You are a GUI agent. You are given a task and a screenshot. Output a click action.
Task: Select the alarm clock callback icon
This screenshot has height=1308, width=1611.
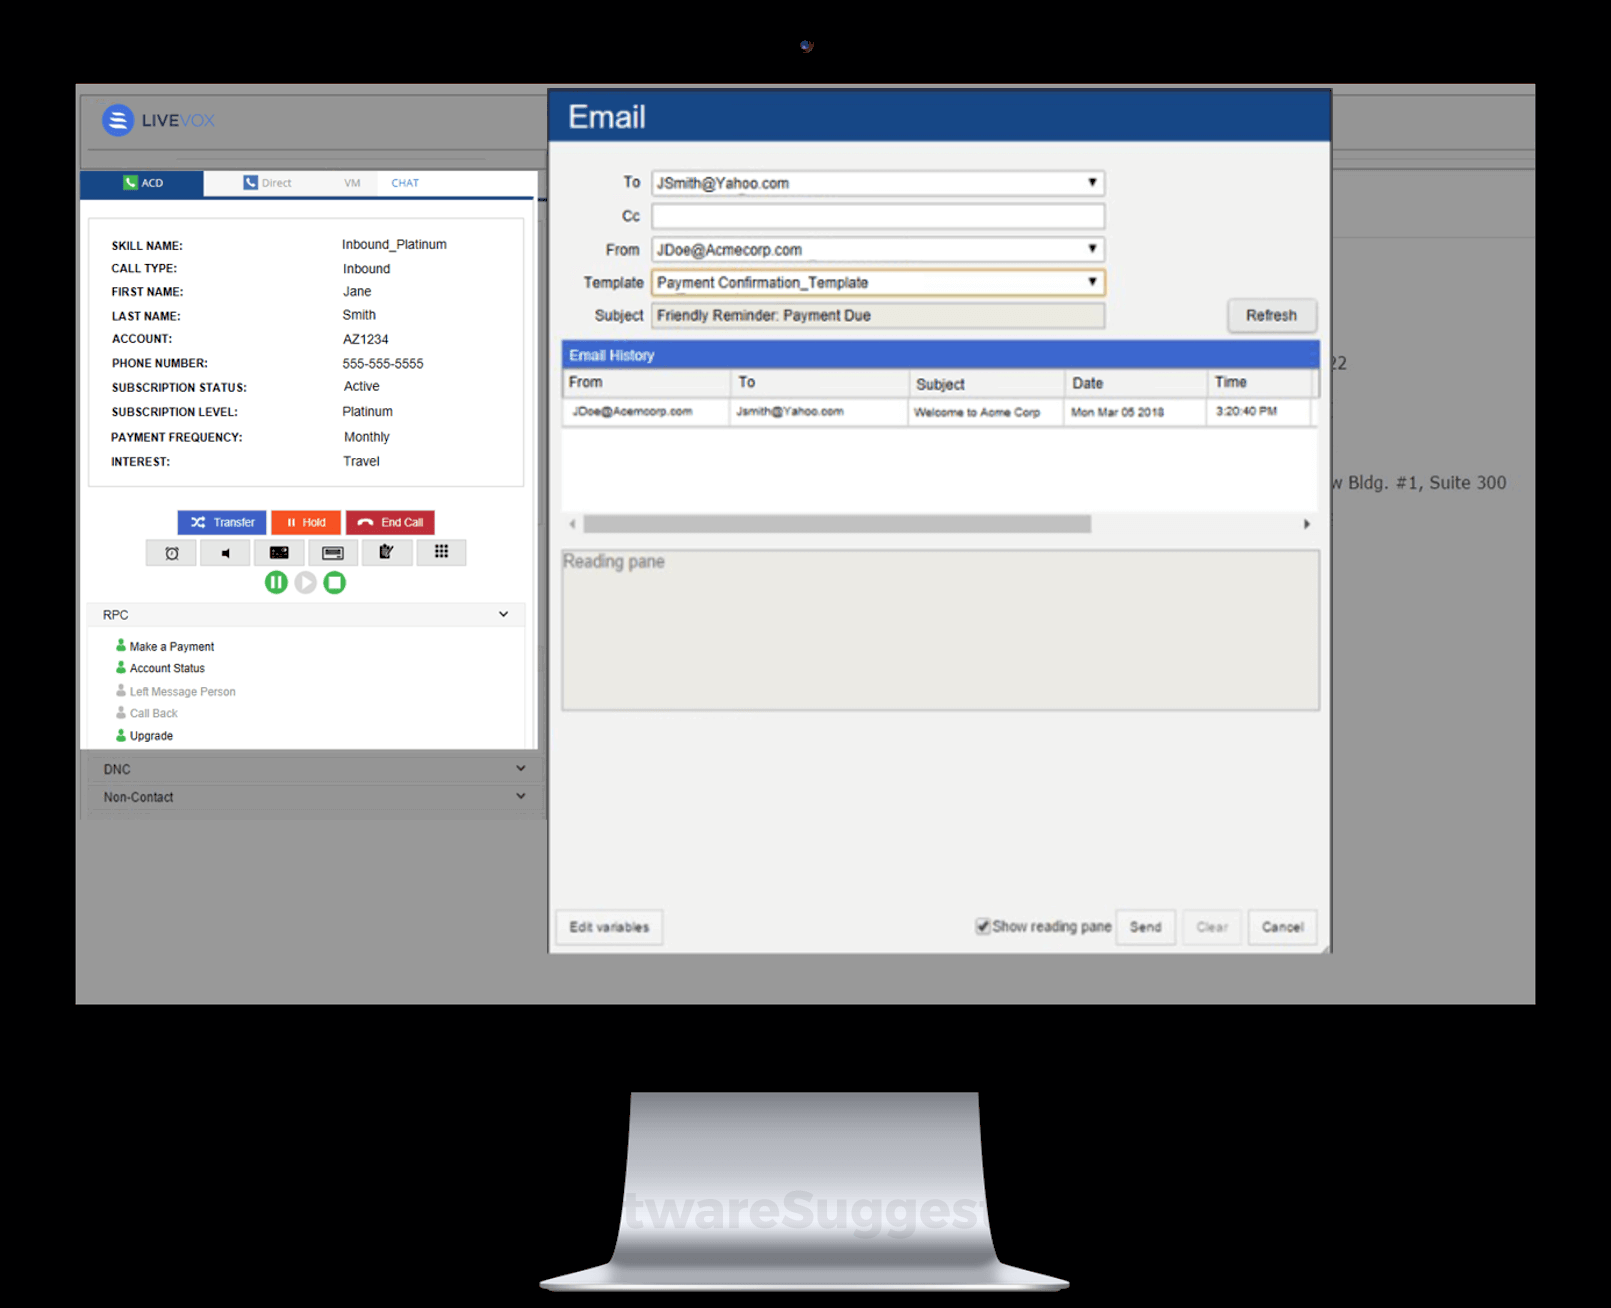pyautogui.click(x=171, y=552)
